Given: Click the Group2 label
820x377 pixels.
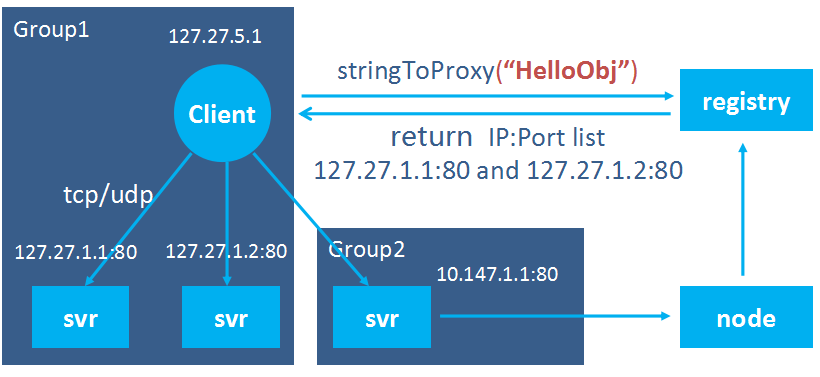Looking at the screenshot, I should pyautogui.click(x=367, y=250).
